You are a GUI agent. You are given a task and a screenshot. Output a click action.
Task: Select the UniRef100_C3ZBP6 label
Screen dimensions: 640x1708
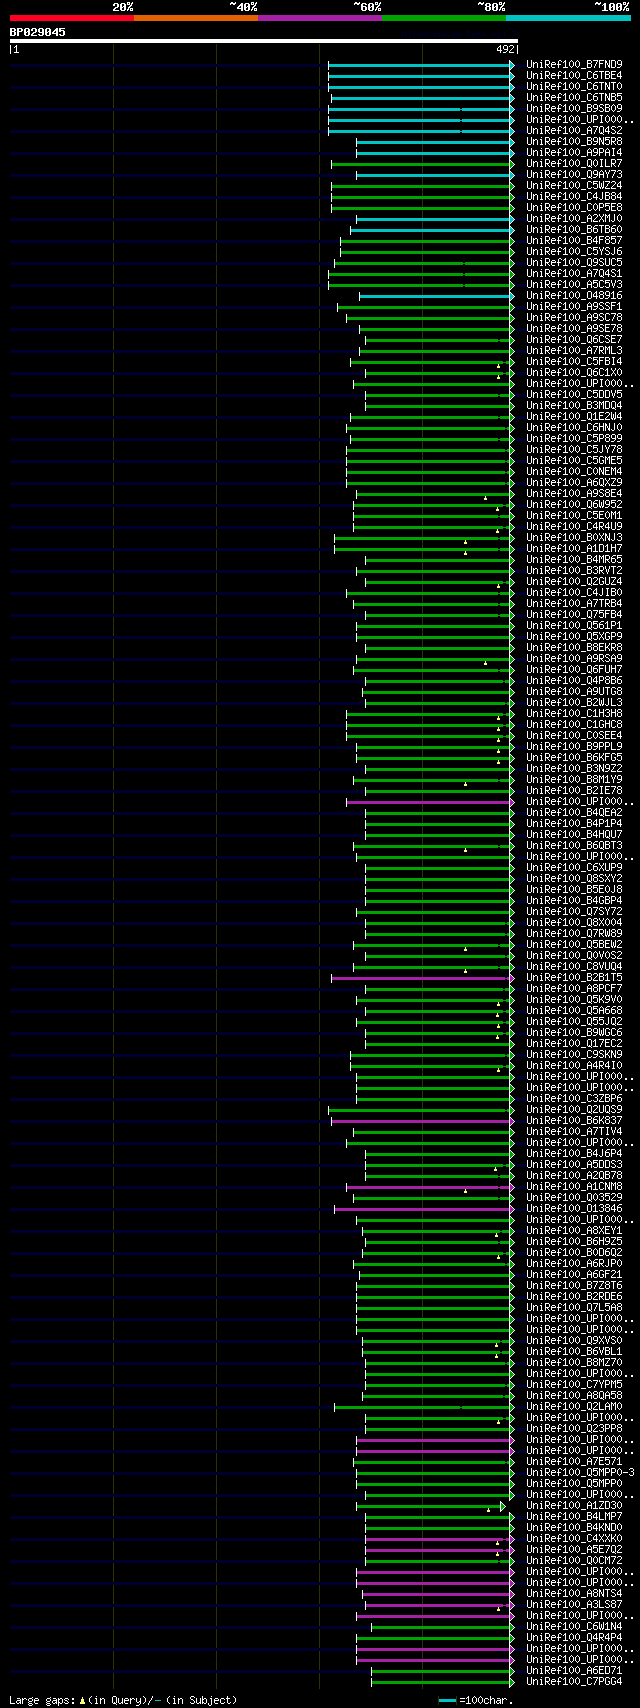click(x=574, y=1098)
